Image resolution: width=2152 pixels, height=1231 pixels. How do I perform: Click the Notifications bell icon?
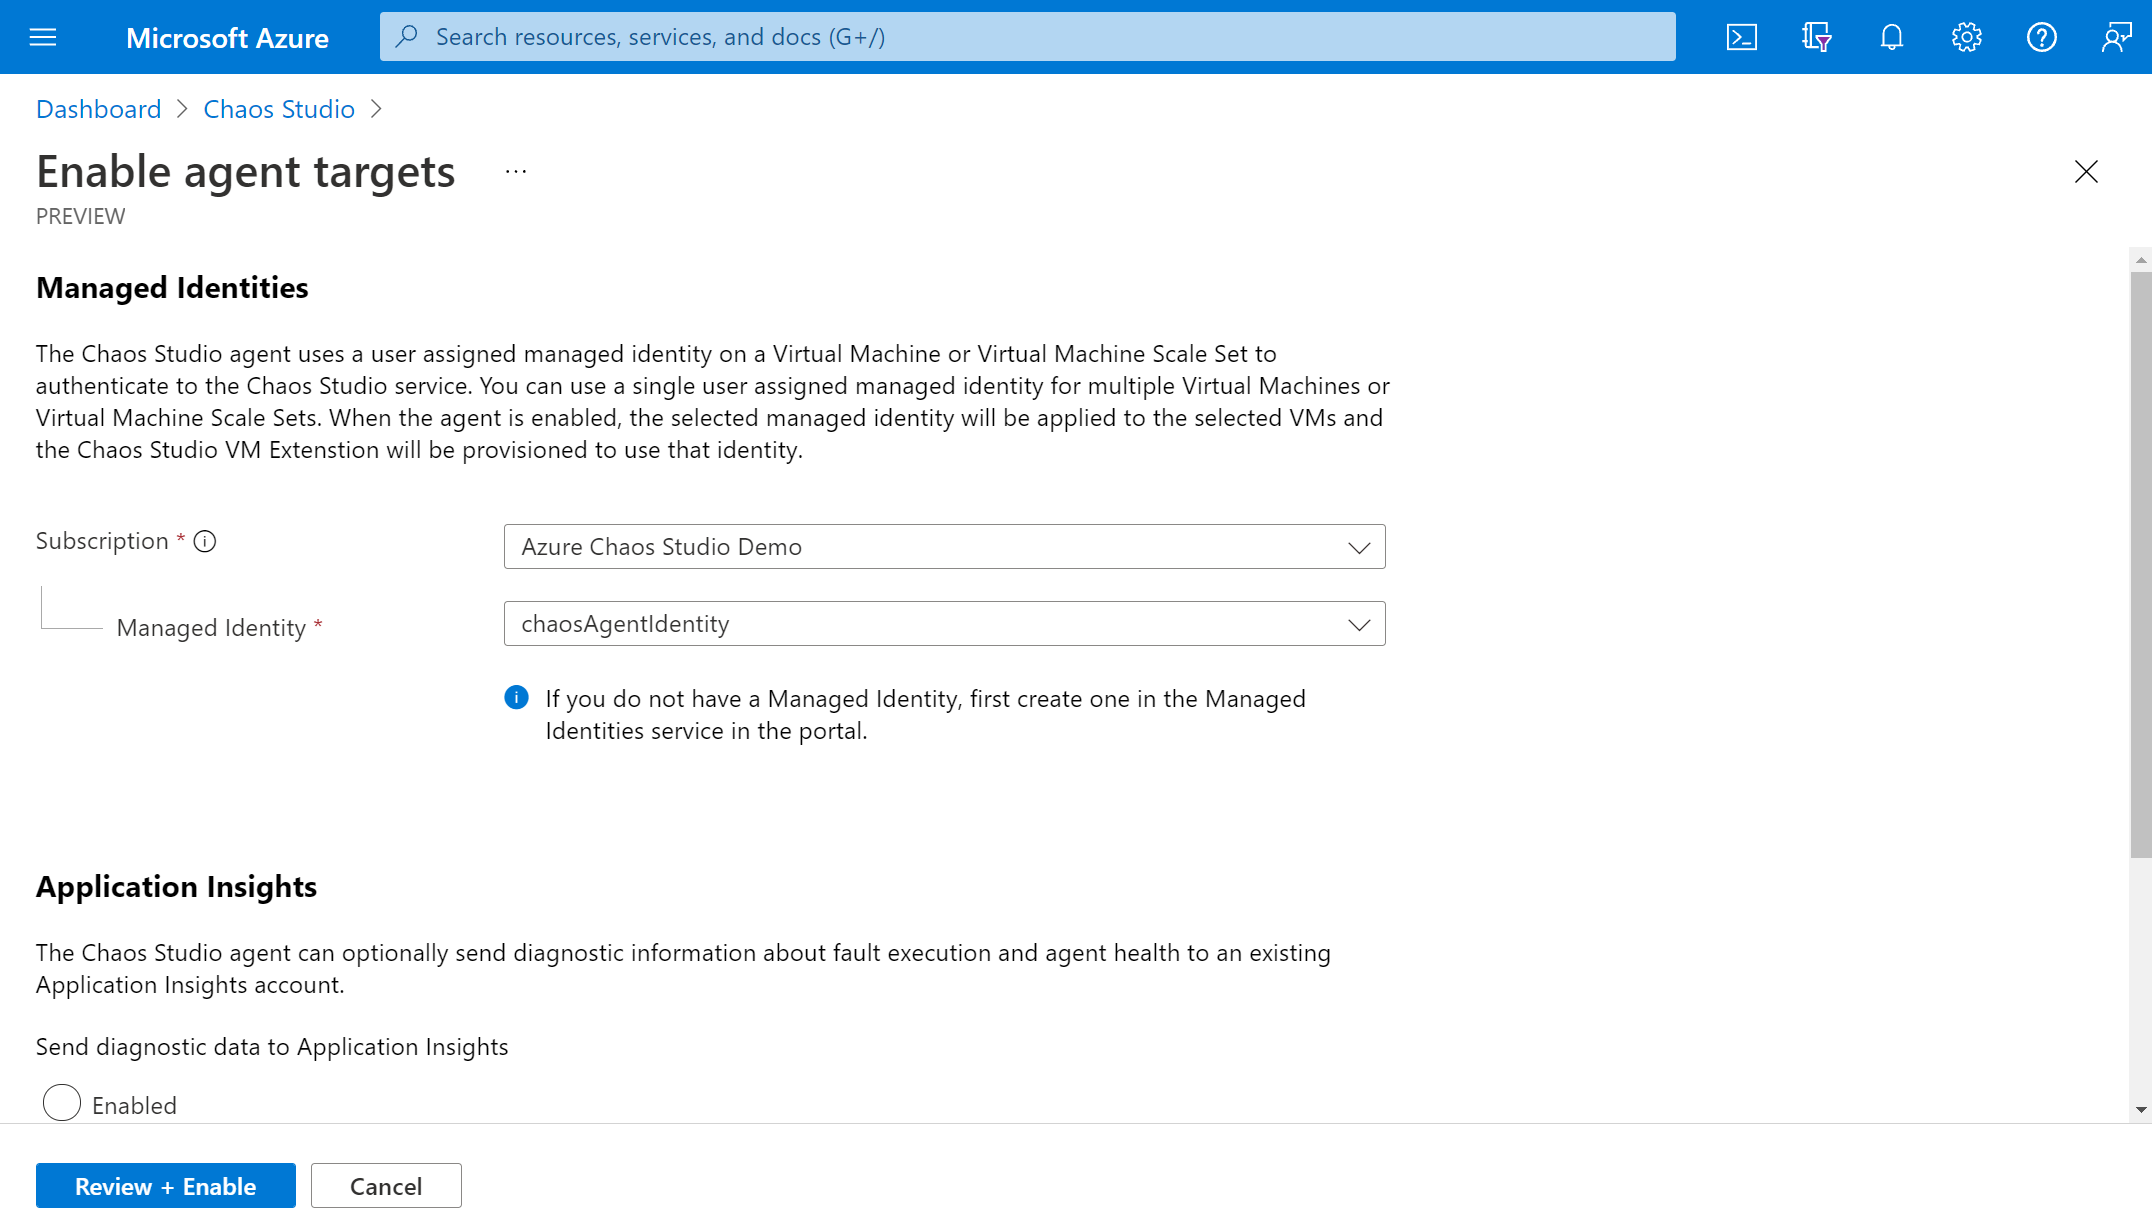pos(1892,37)
